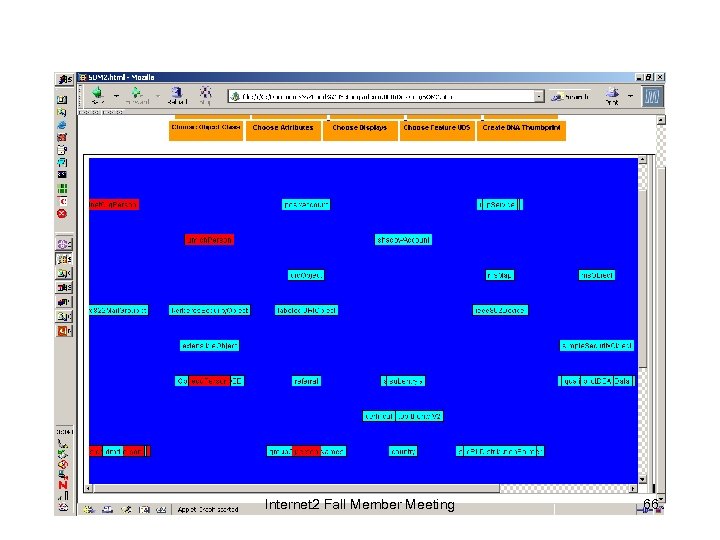
Task: Open the Print button dropdown arrow
Action: [x=630, y=96]
